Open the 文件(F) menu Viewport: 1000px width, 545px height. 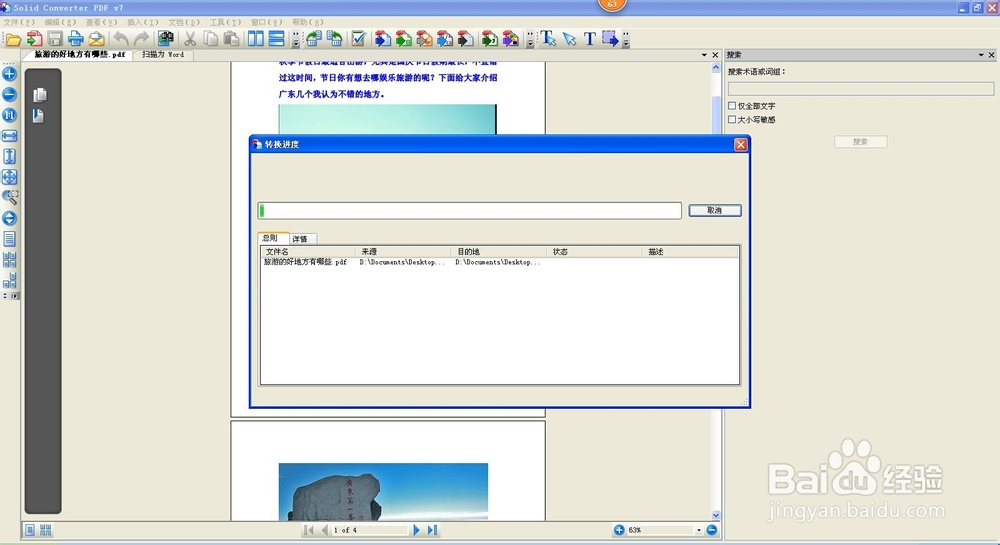coord(18,22)
